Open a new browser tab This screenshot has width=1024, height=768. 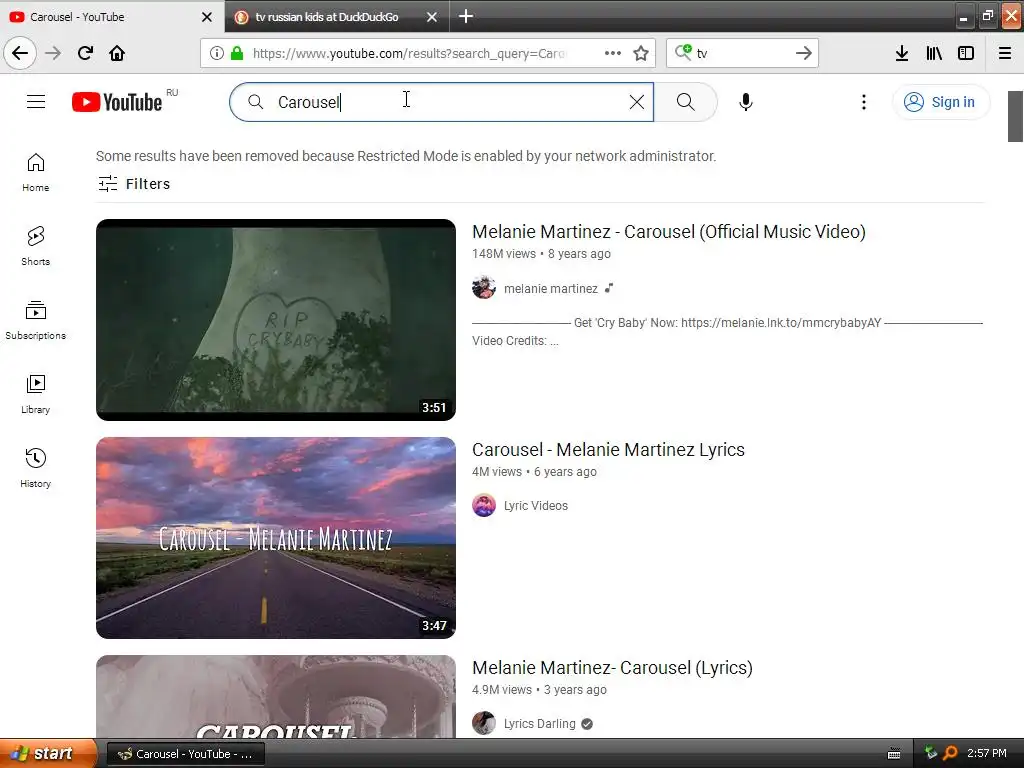466,16
